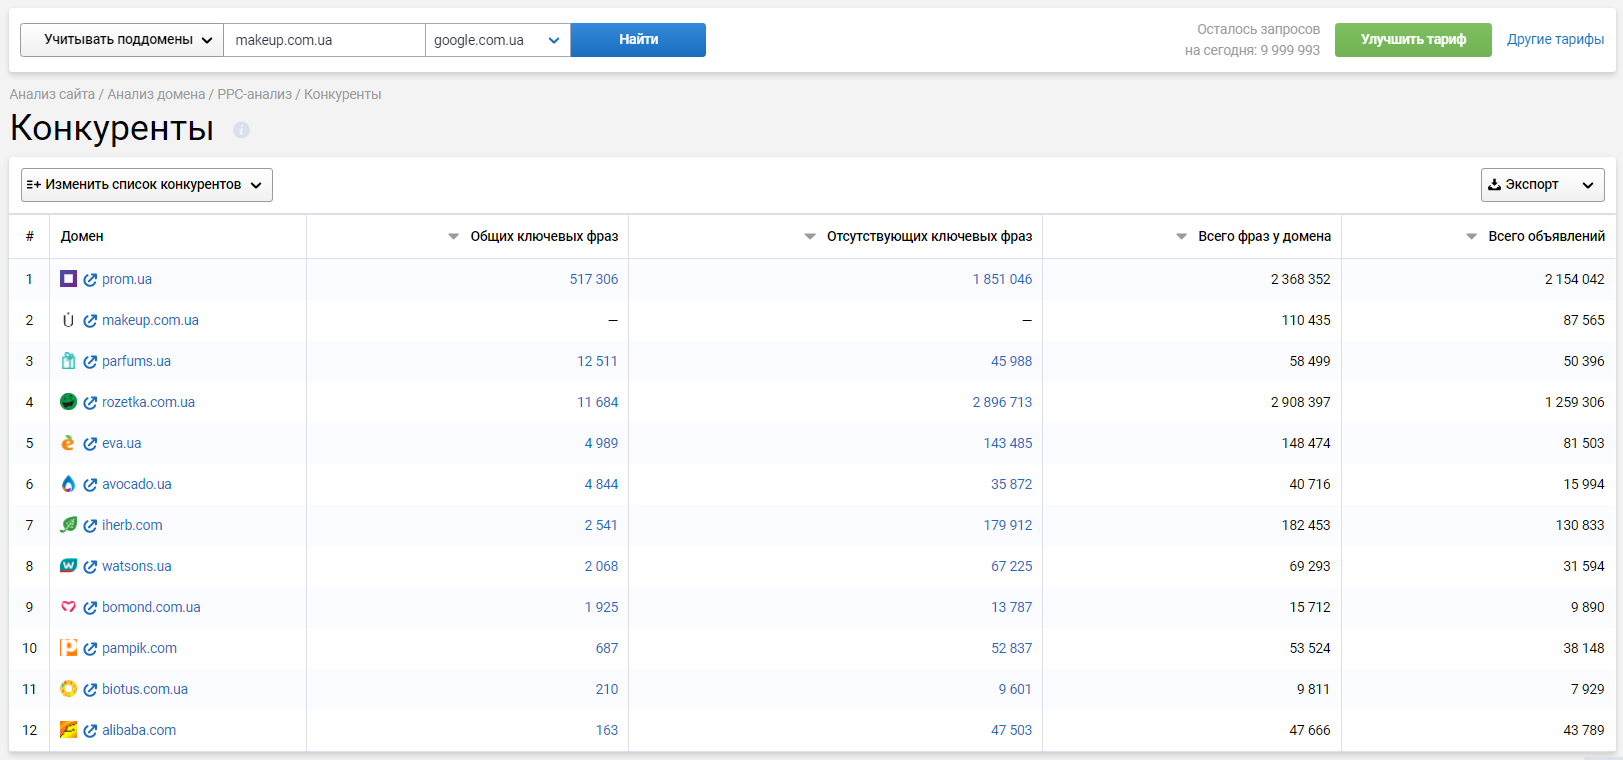This screenshot has width=1623, height=760.
Task: Click the eva.ua orange favicon
Action: coord(68,442)
